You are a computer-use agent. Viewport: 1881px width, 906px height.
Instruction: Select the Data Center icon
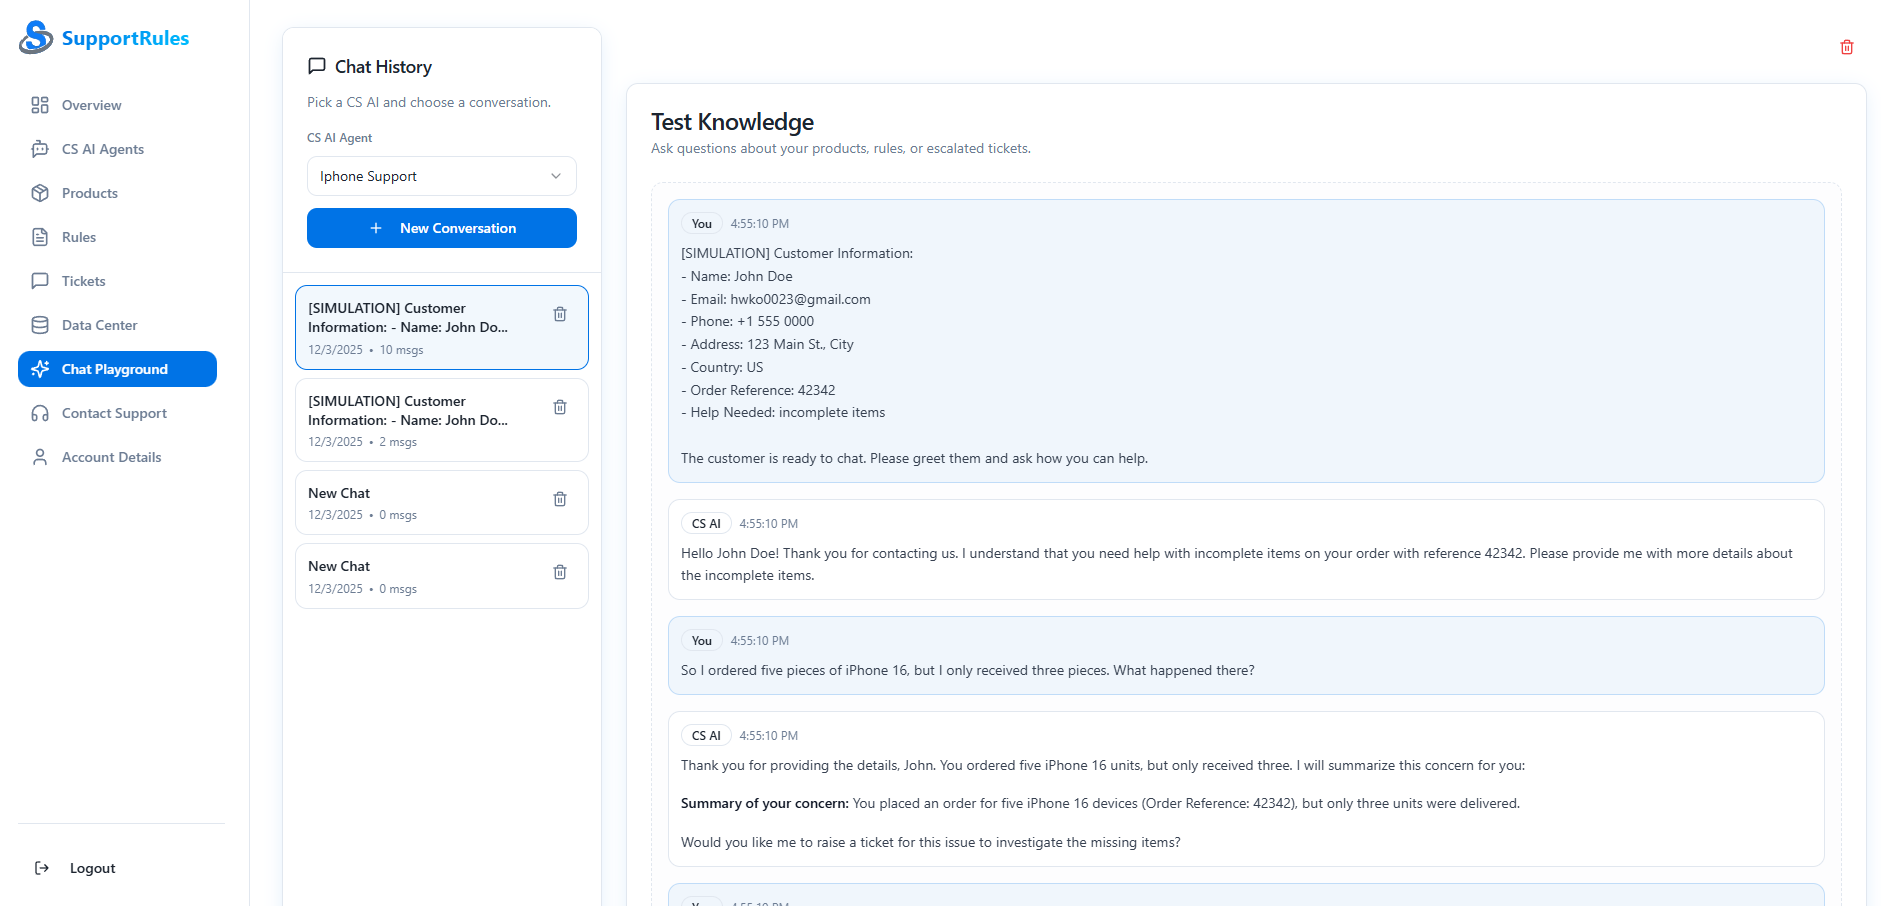click(x=40, y=325)
